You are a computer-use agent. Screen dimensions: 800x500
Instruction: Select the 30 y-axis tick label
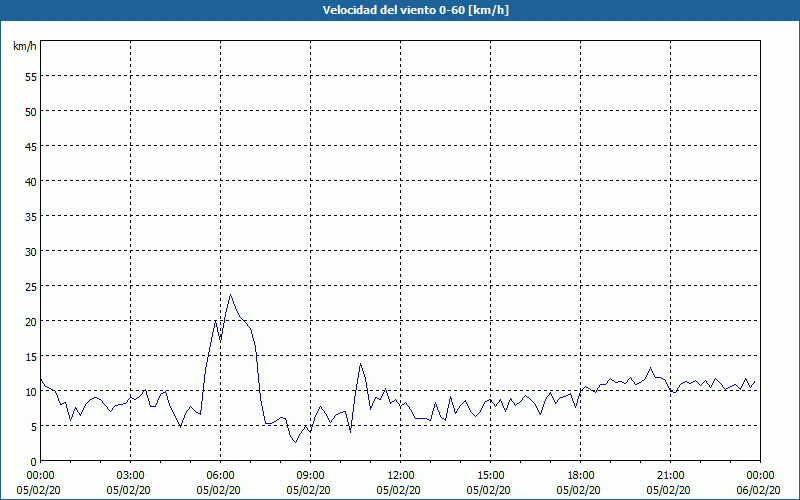coord(31,252)
